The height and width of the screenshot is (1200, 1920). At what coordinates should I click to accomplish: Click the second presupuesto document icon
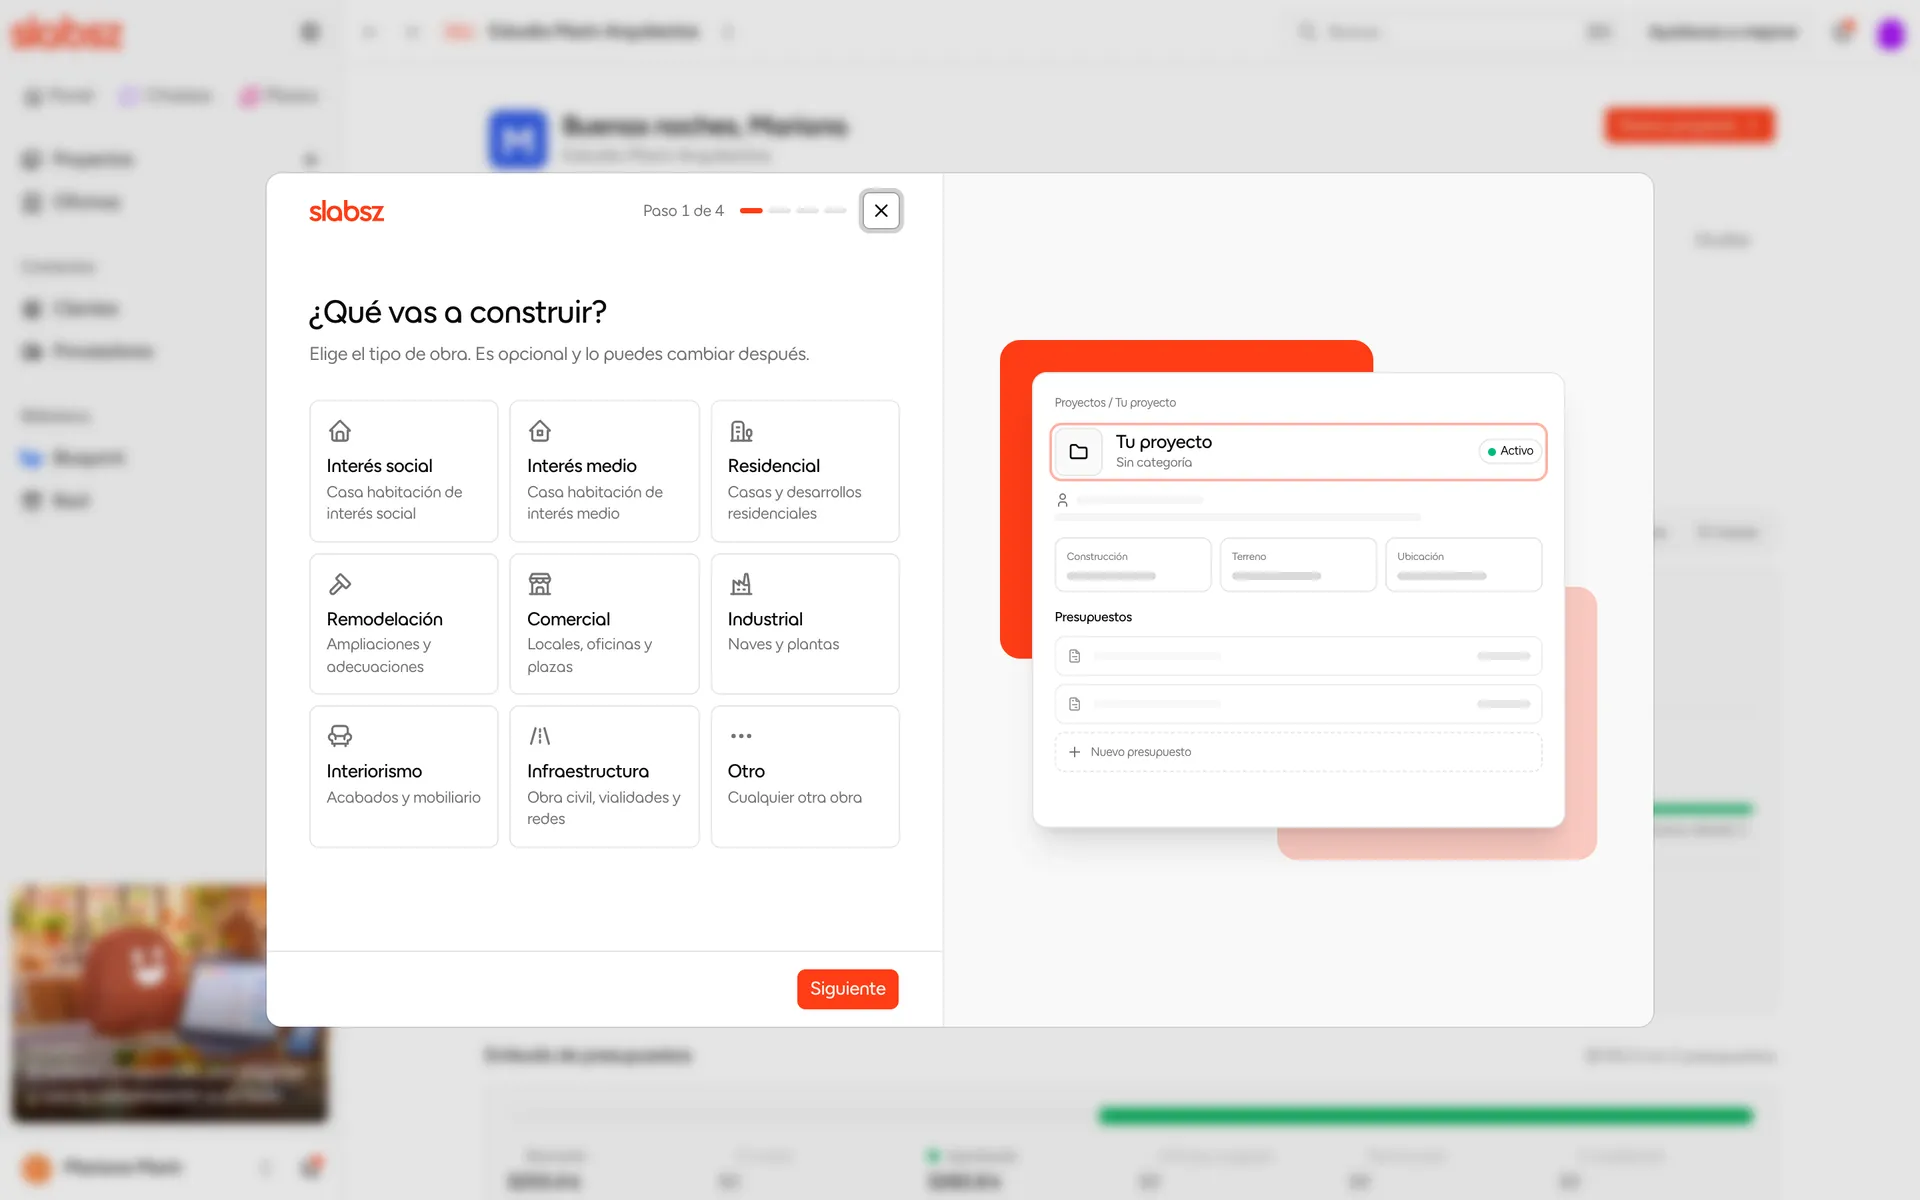click(1075, 704)
